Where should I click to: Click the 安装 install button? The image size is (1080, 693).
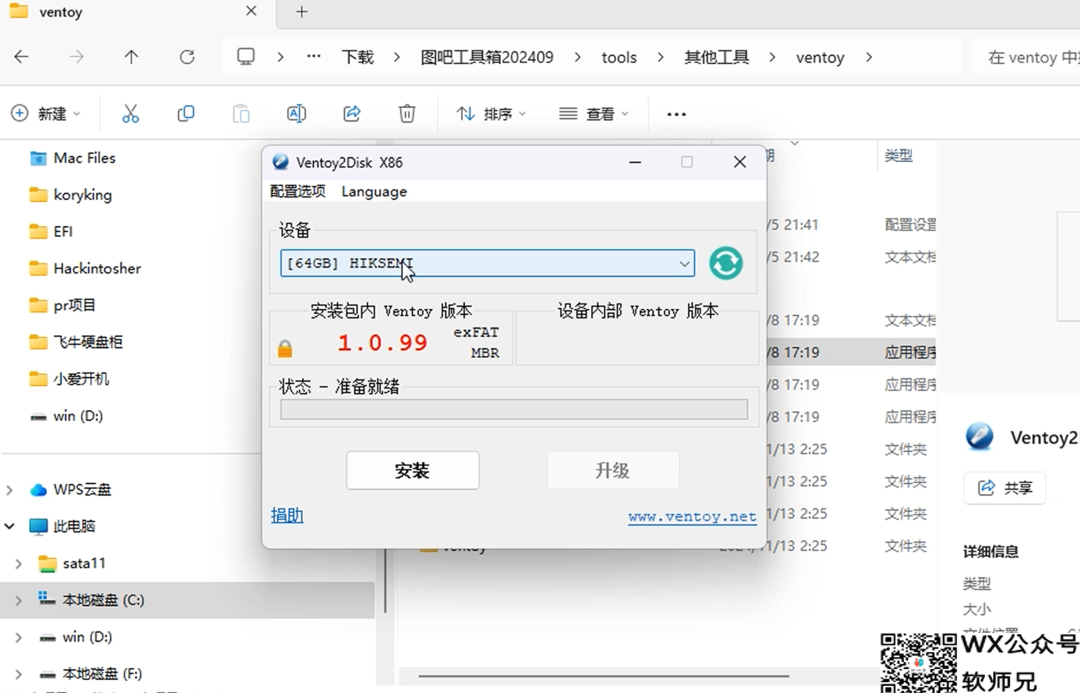413,470
